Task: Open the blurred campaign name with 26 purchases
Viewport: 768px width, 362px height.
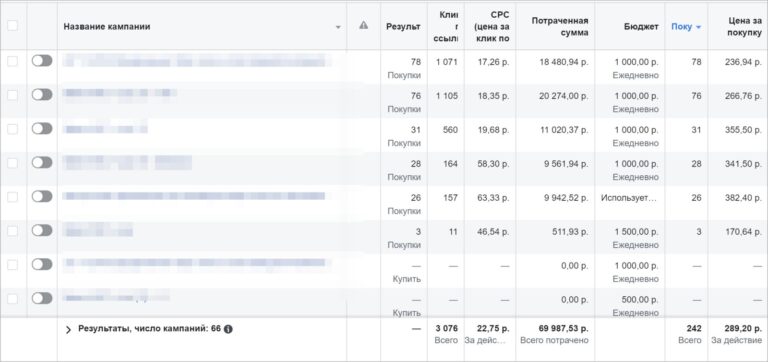Action: click(x=194, y=196)
